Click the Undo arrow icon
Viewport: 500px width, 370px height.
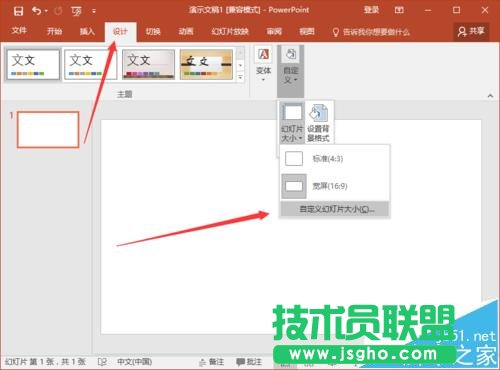point(36,11)
